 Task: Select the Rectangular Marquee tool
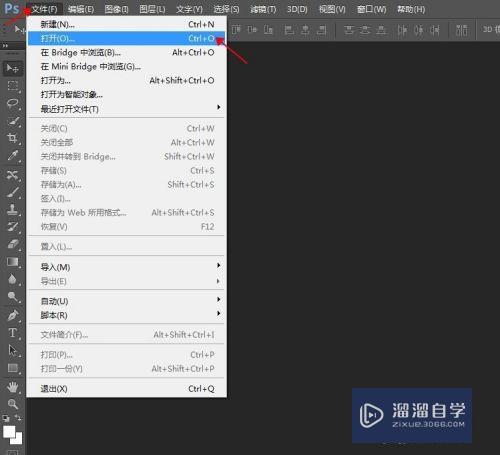coord(13,86)
